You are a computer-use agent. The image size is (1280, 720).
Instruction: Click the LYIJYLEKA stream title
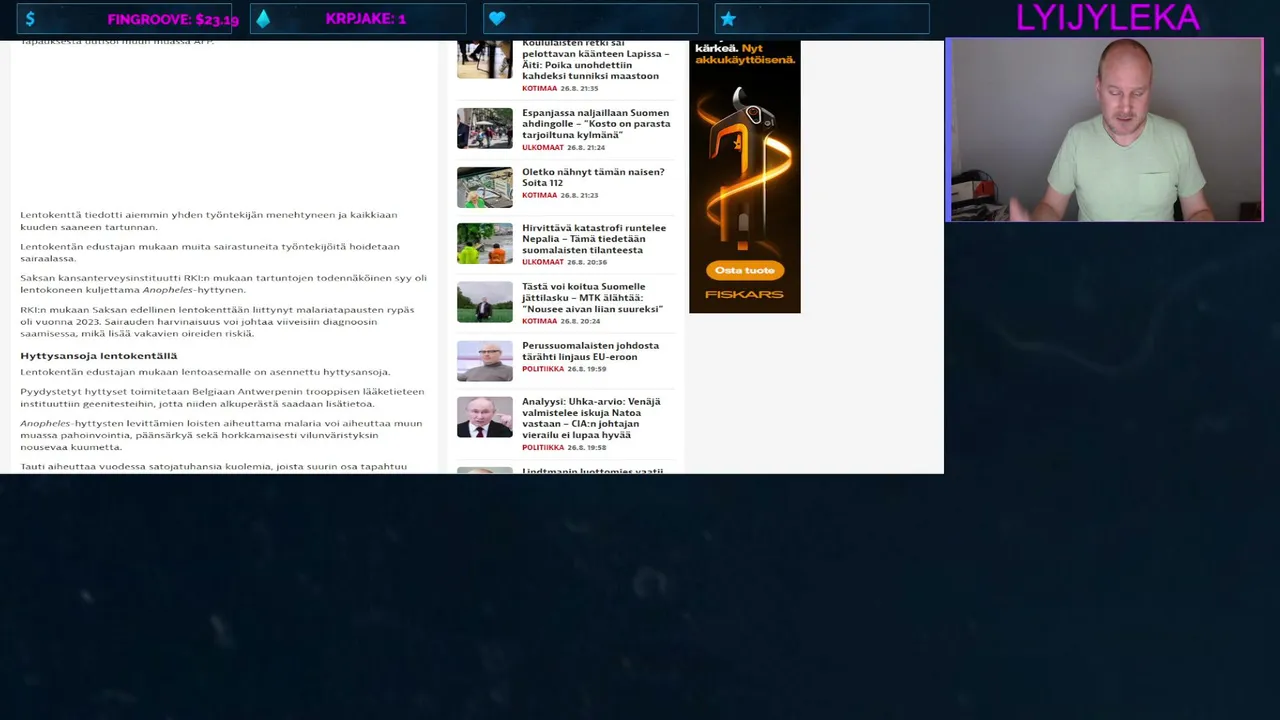coord(1107,17)
